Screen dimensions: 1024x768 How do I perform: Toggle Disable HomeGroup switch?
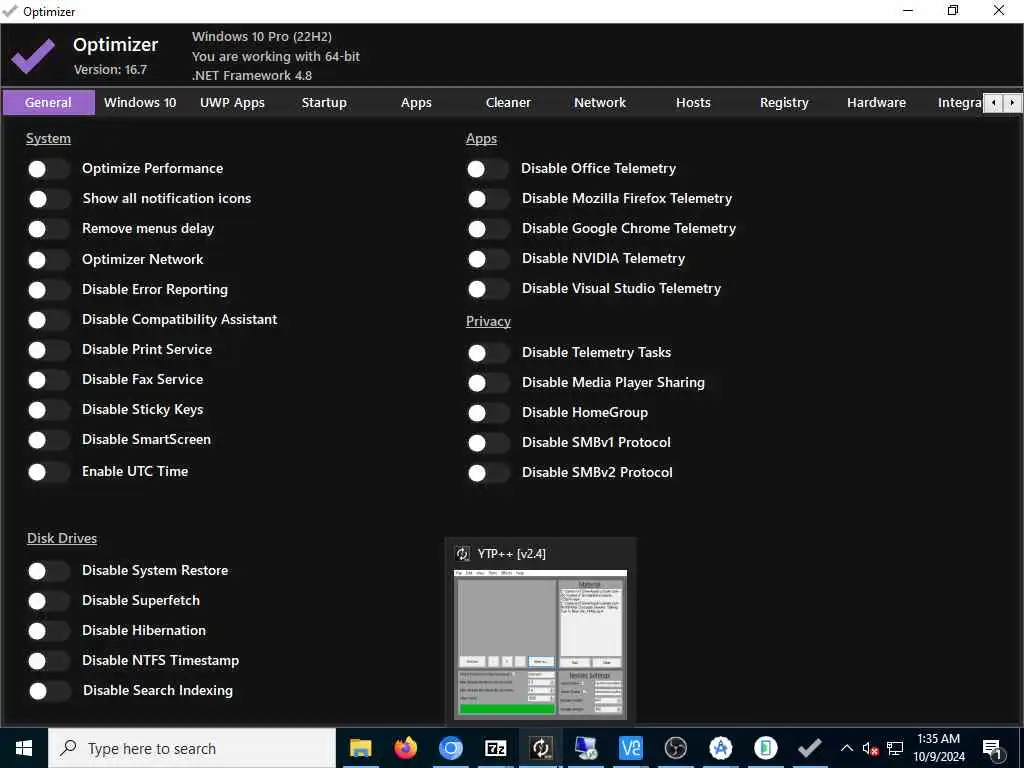tap(488, 413)
